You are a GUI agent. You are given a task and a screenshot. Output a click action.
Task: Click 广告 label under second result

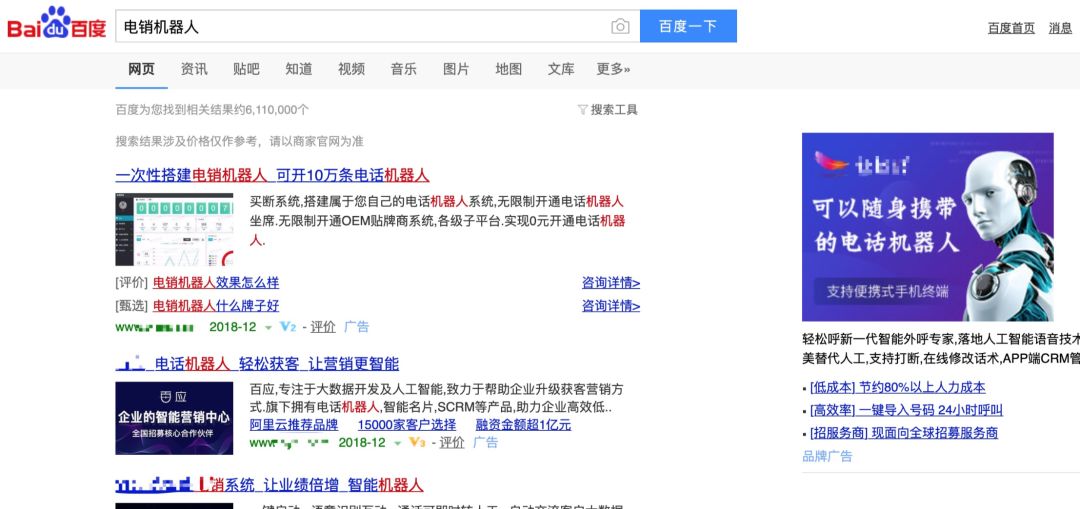[x=486, y=442]
